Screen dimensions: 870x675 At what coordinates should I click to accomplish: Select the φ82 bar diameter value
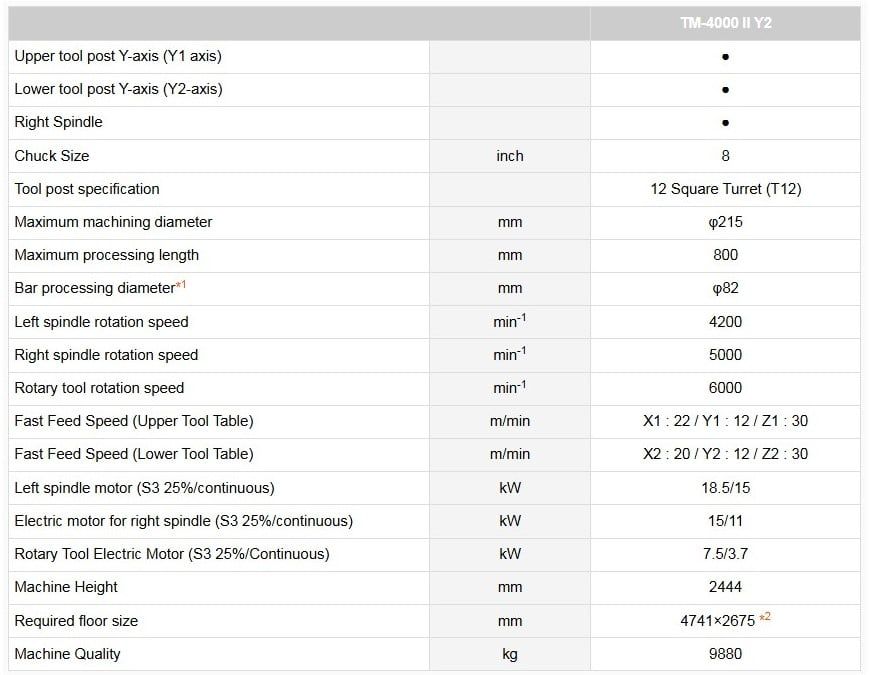(725, 288)
